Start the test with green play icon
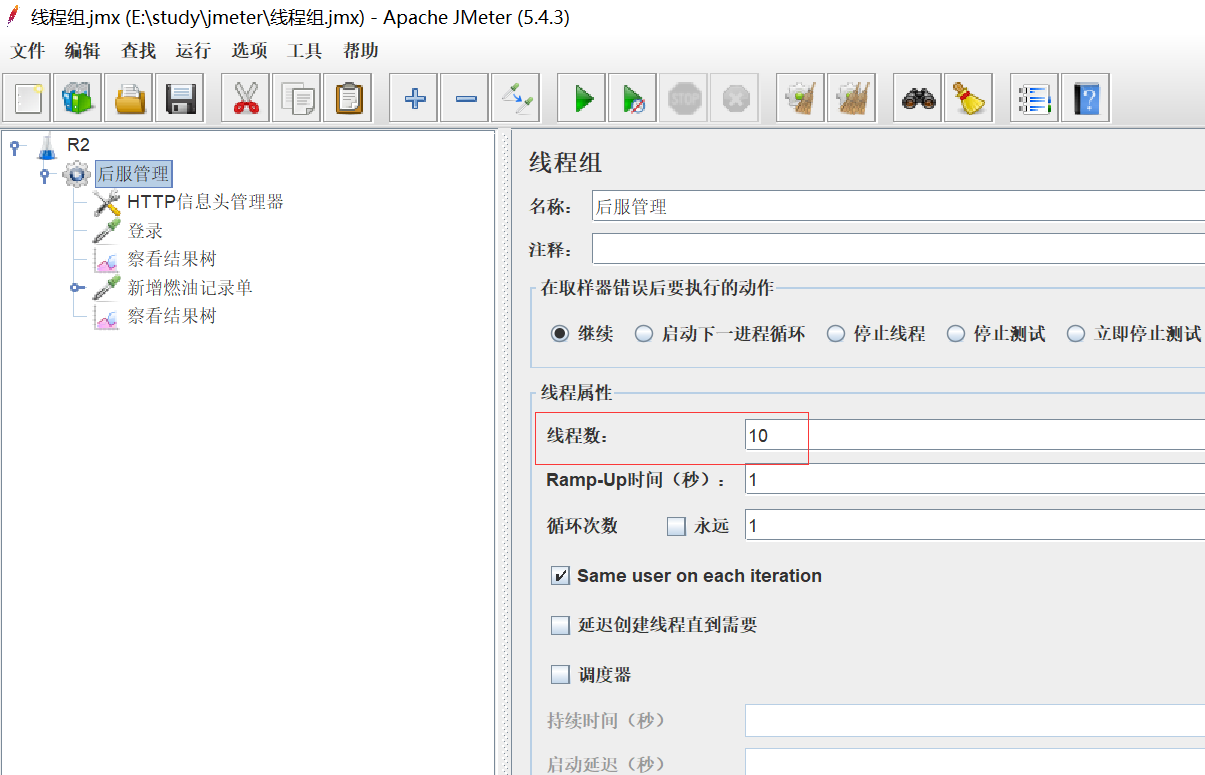 (x=583, y=98)
